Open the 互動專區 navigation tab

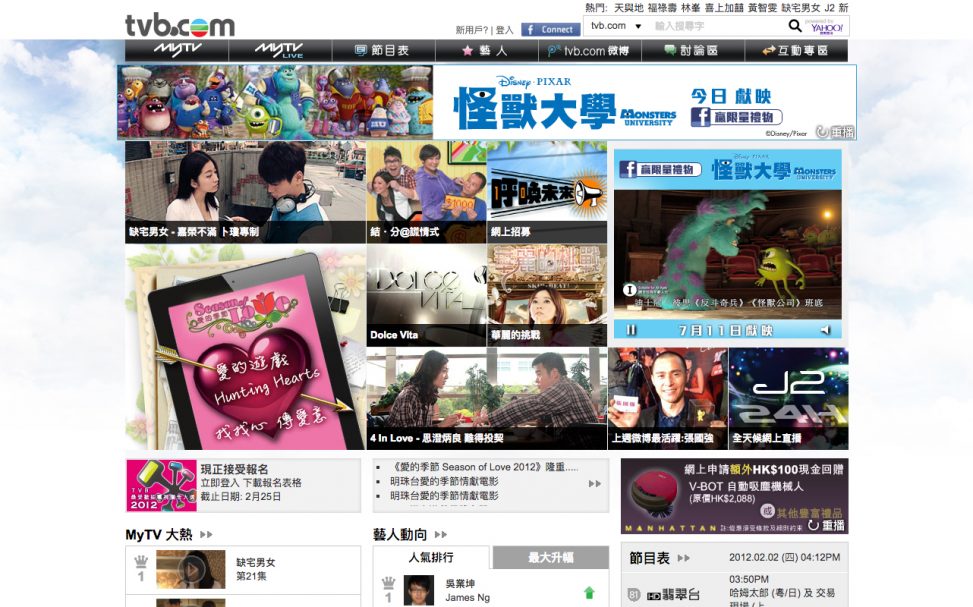coord(796,50)
